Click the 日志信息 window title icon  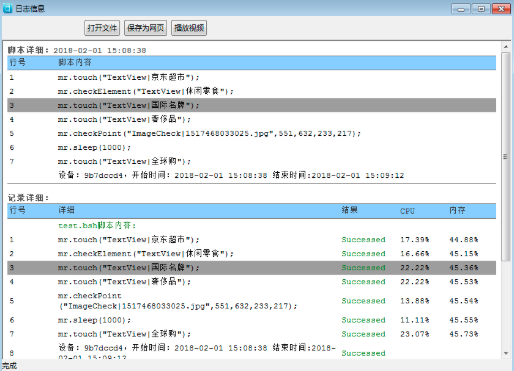click(7, 8)
